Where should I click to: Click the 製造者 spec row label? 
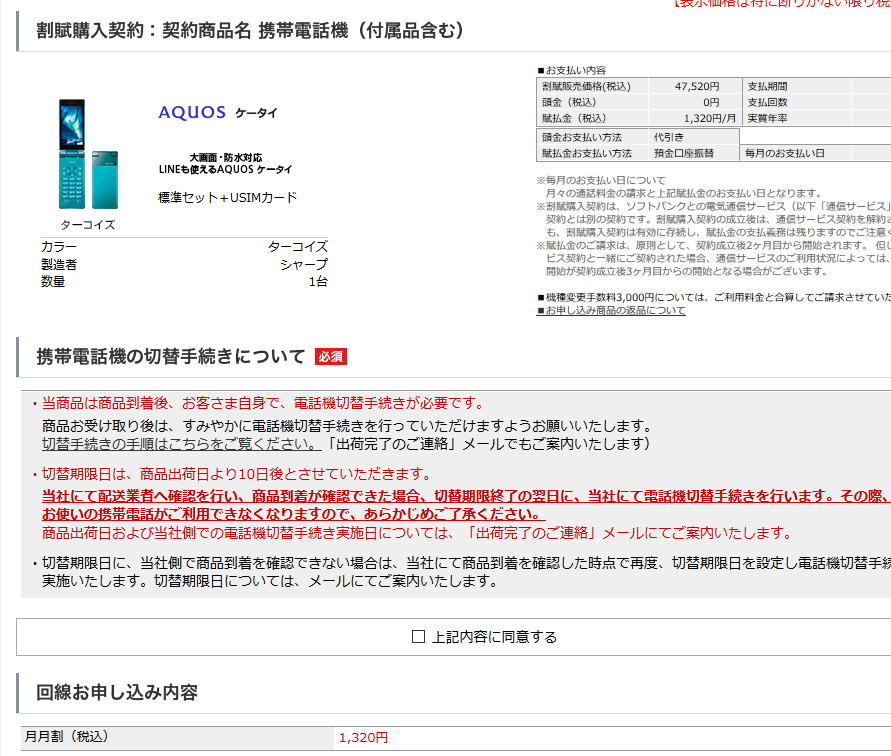59,264
